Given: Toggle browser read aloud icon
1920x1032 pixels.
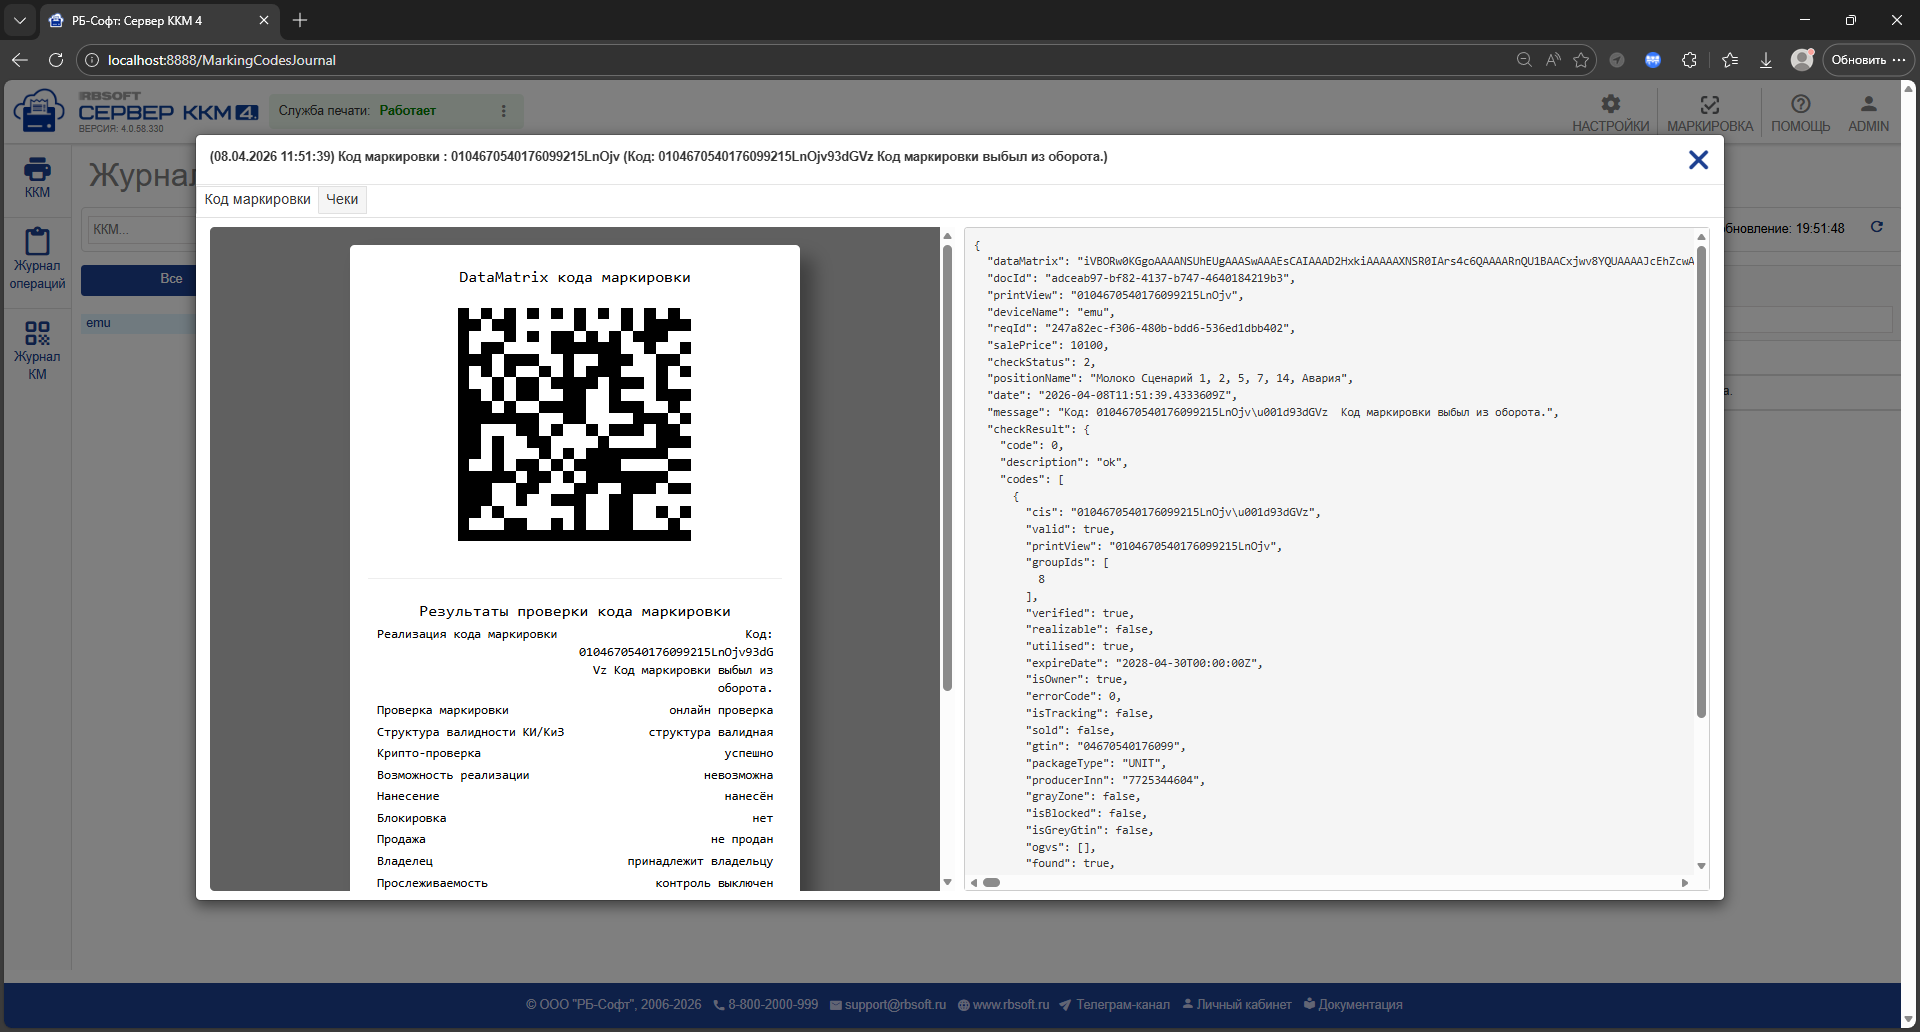Looking at the screenshot, I should [x=1553, y=60].
